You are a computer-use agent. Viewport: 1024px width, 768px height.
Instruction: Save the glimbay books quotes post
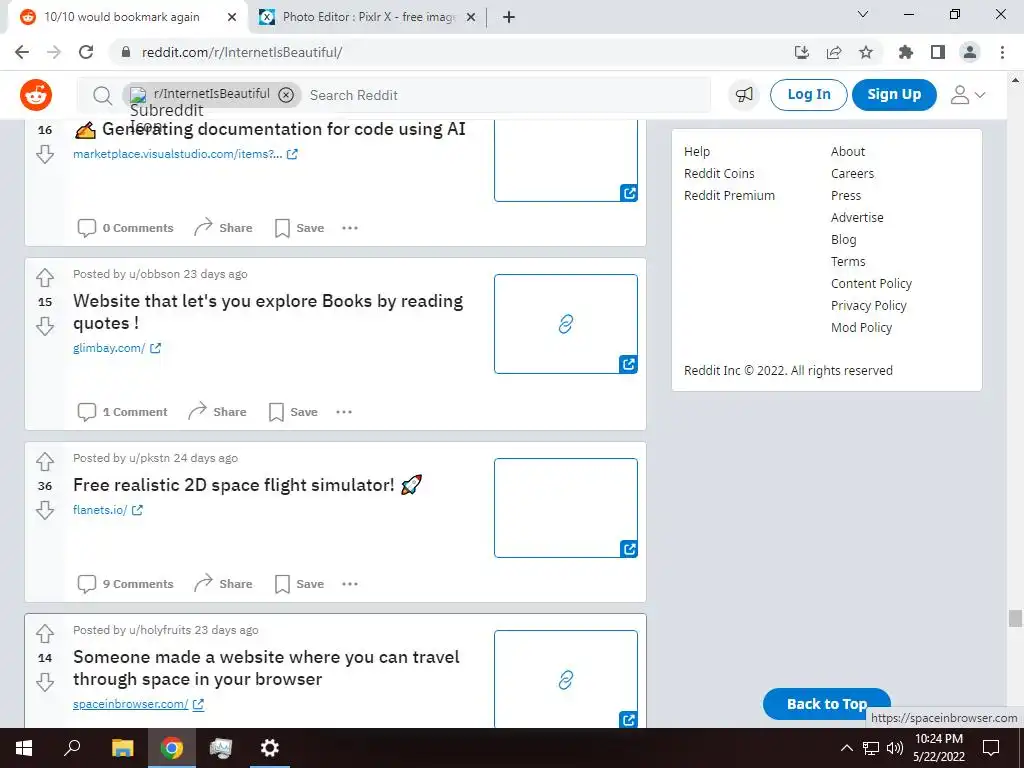(x=293, y=412)
